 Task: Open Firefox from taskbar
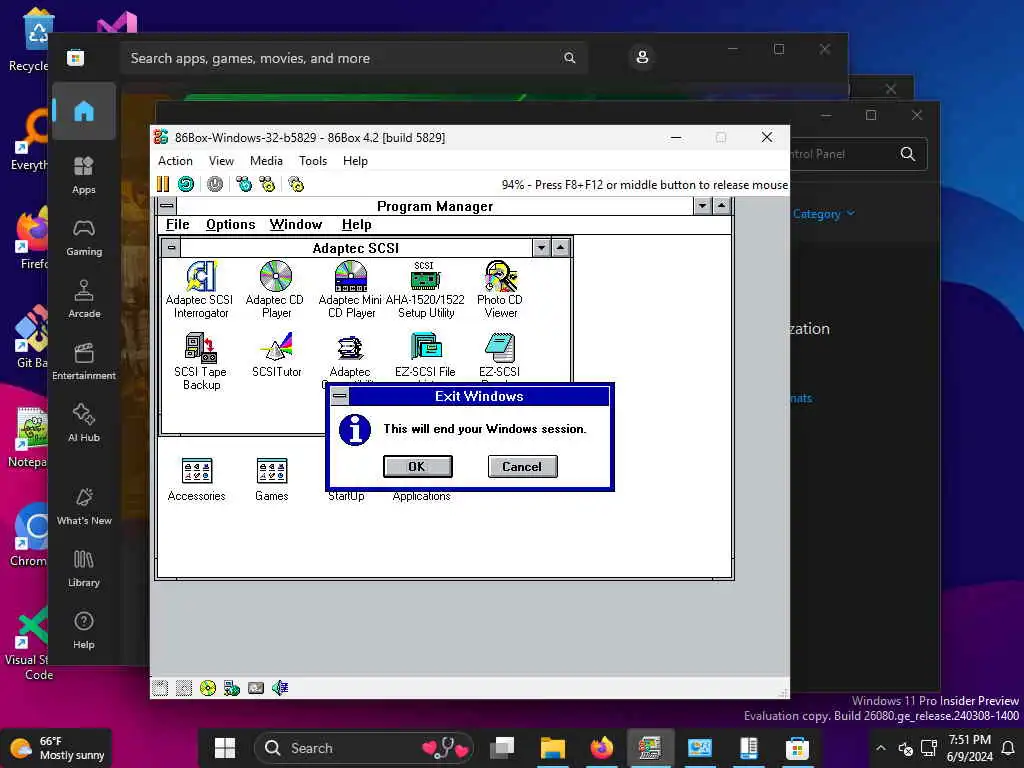click(x=601, y=748)
